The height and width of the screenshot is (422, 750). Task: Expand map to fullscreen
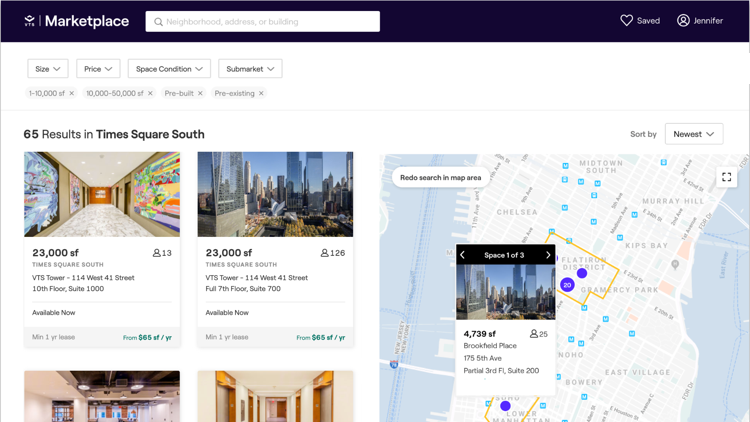pos(727,177)
